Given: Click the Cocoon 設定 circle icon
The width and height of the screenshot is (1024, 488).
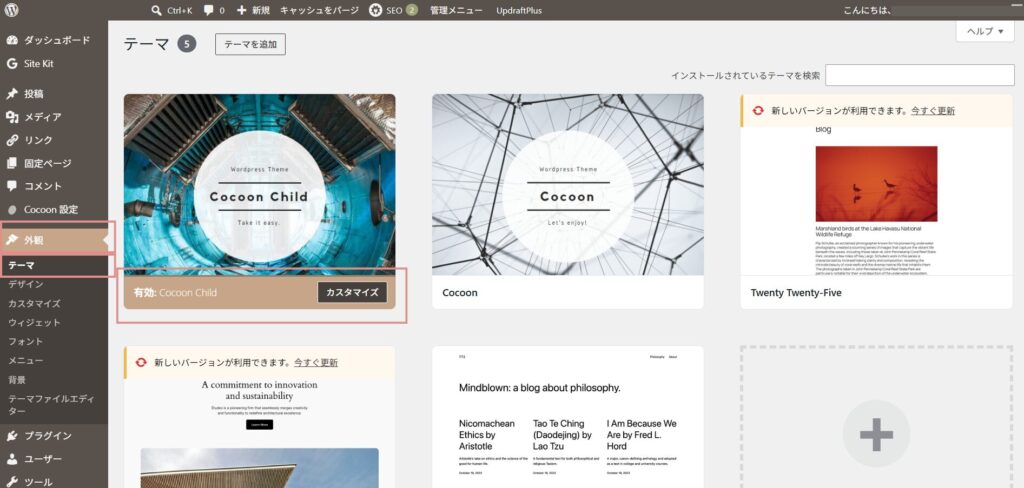Looking at the screenshot, I should tap(12, 210).
